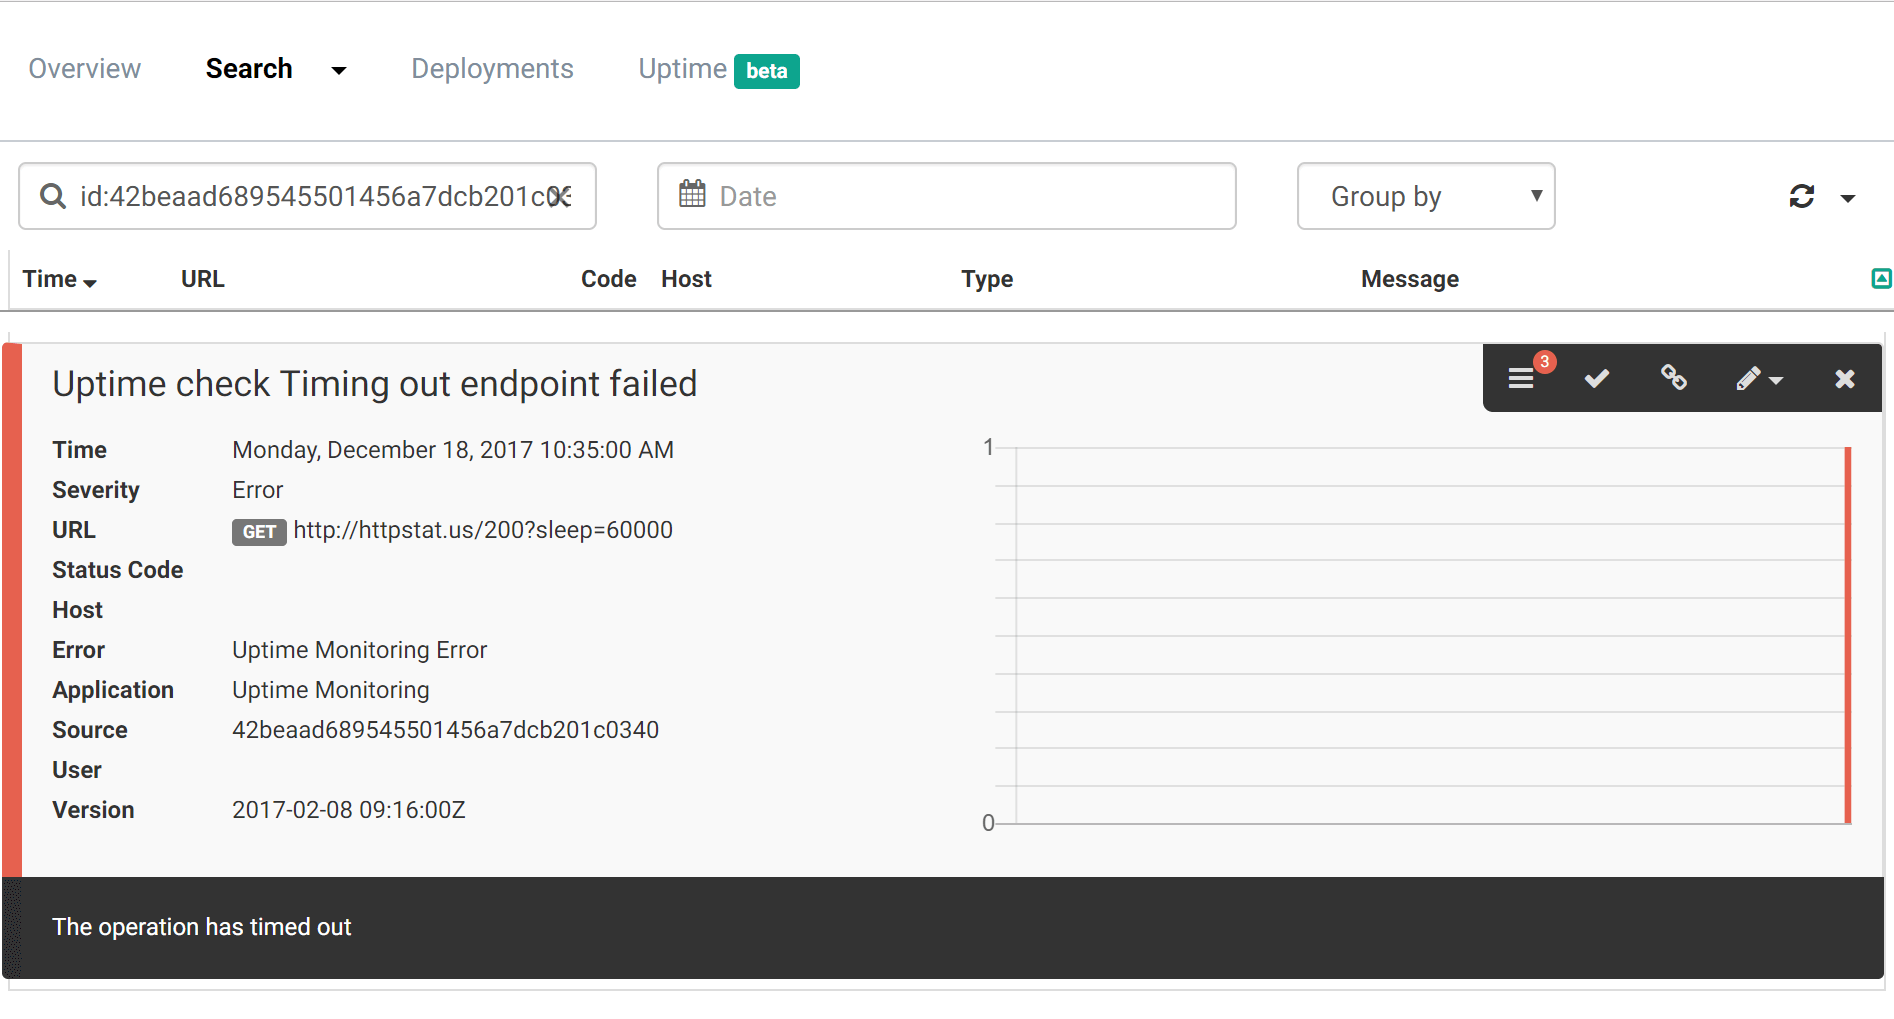Go to the Overview page
The image size is (1894, 1019).
[x=84, y=68]
